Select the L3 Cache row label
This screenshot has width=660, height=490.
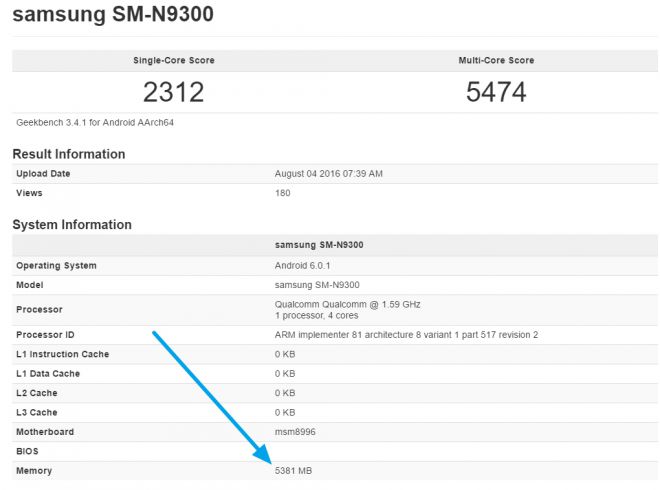38,412
